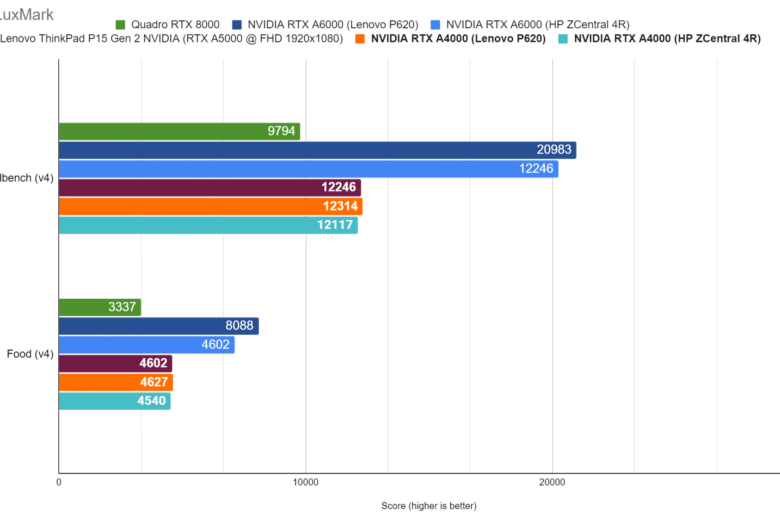Screen dimensions: 780x516
Task: Select the 'NVIDIA RTX A4000 (HP ZCentral 4R)' legend label
Action: tap(667, 39)
